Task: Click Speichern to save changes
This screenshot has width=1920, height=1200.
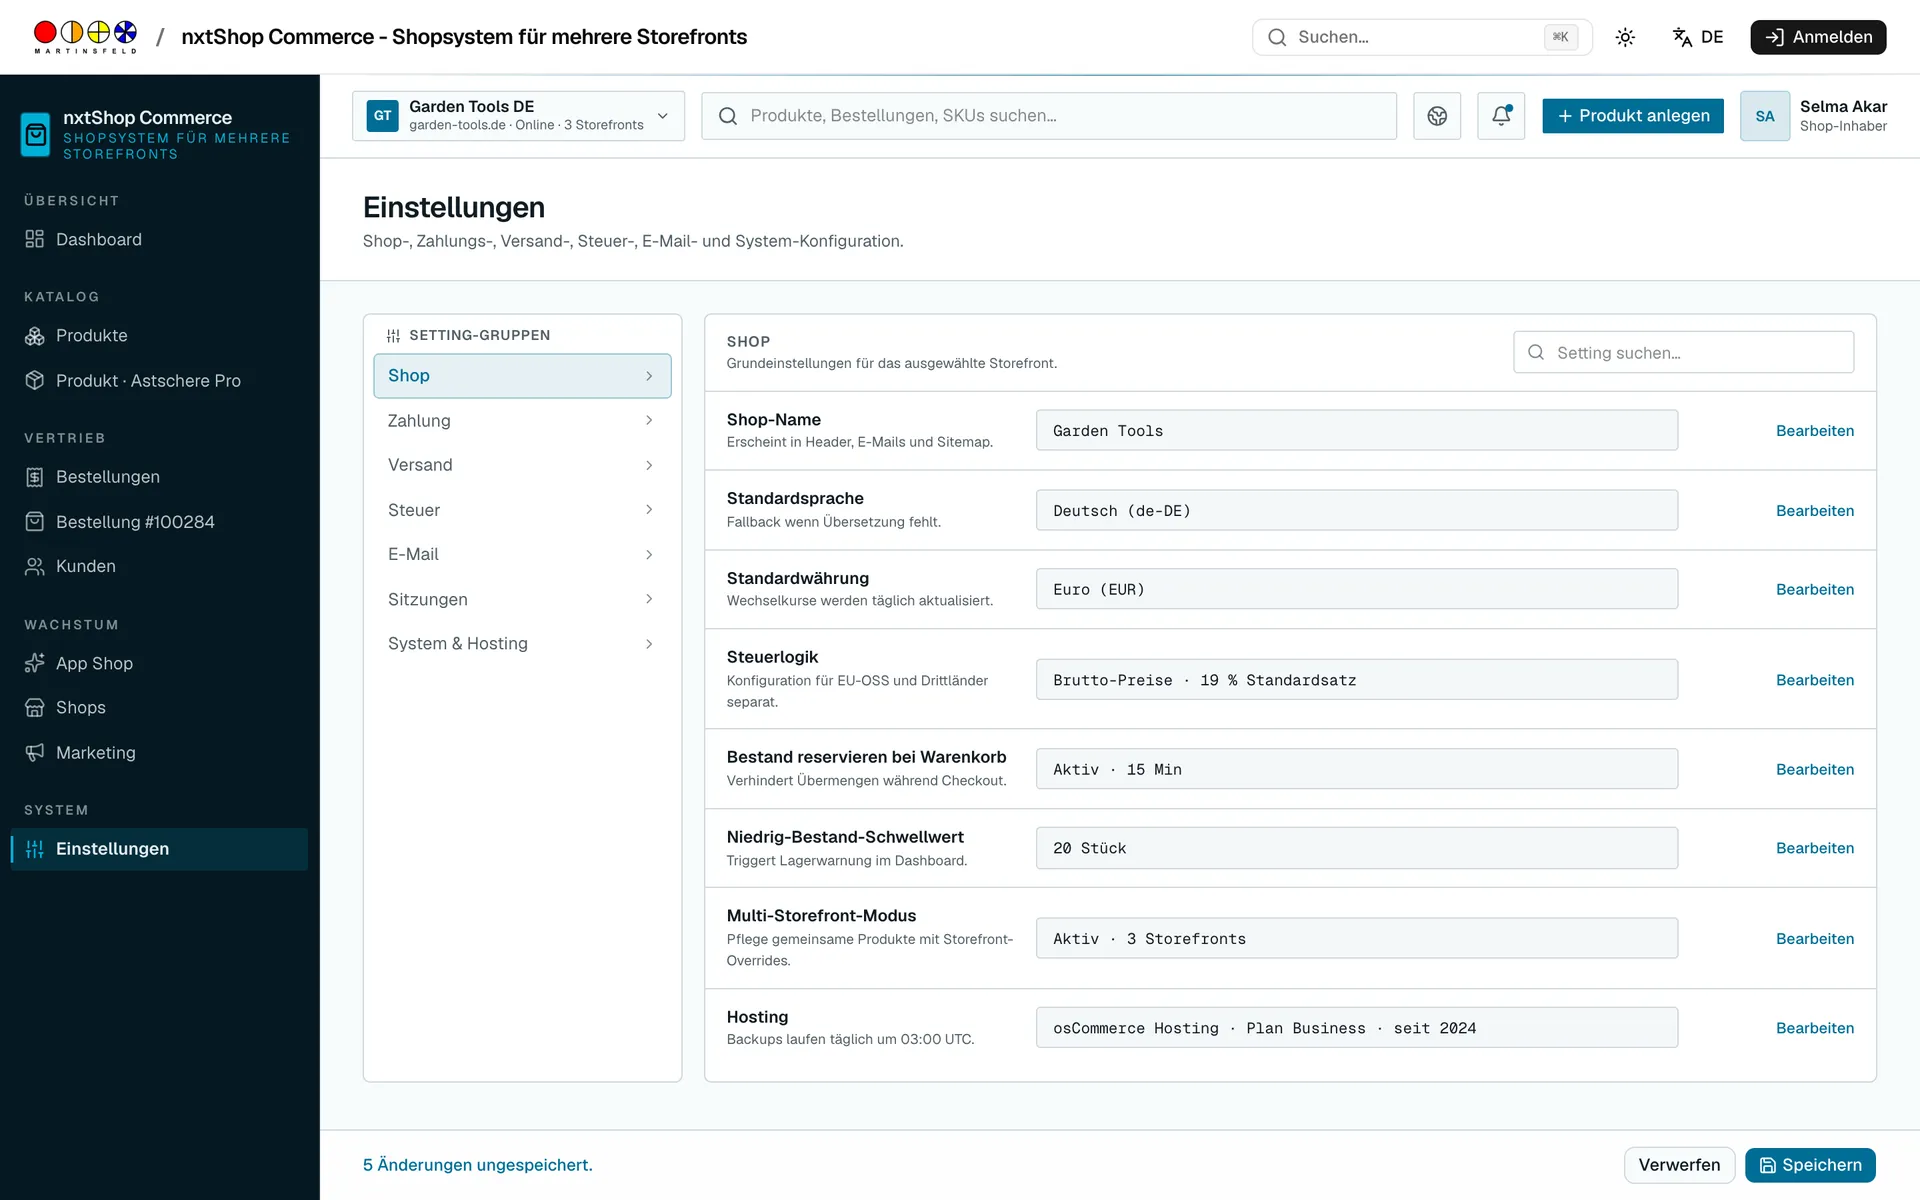Action: point(1810,1165)
